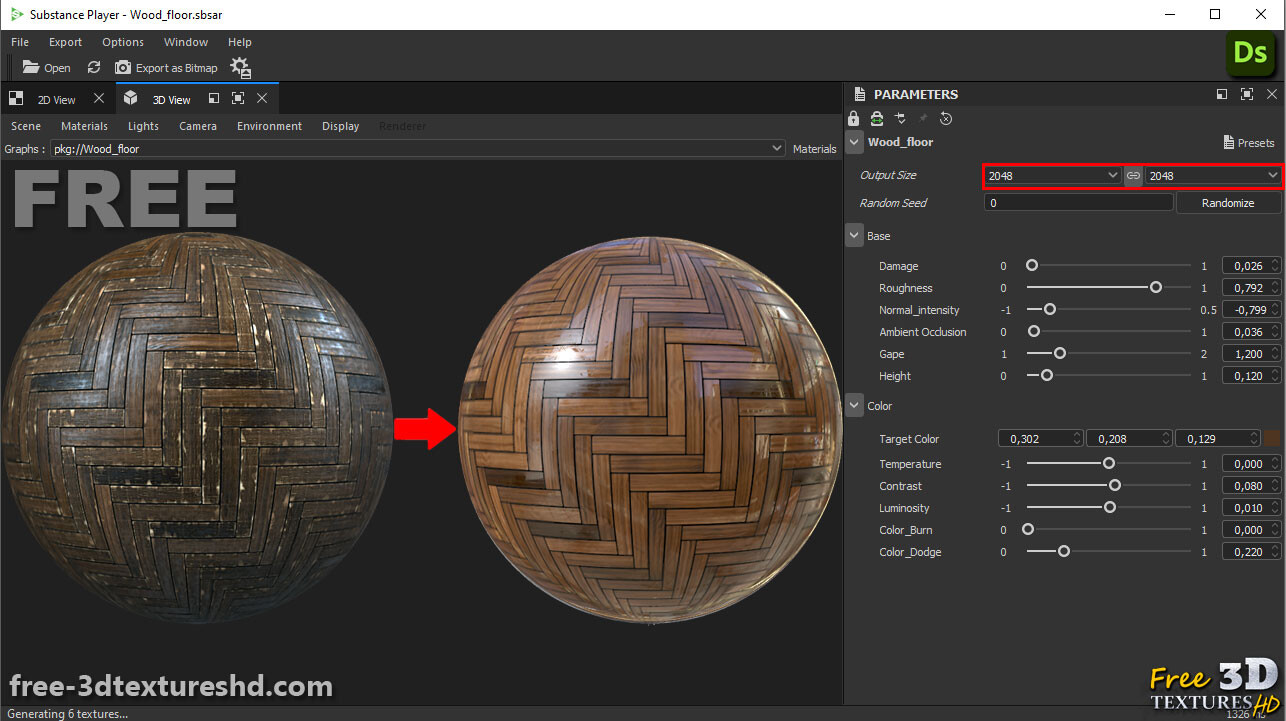The height and width of the screenshot is (721, 1286).
Task: Collapse the Base parameters section
Action: pyautogui.click(x=854, y=235)
